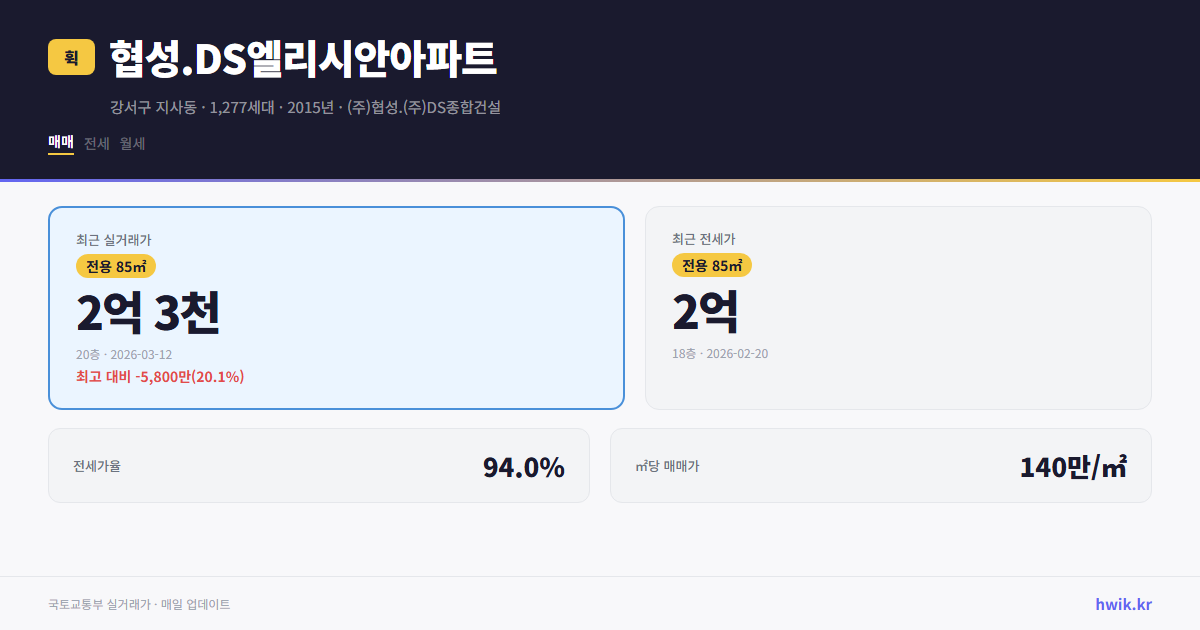Open the hwik.kr site logo link
Image resolution: width=1200 pixels, height=630 pixels.
point(1122,603)
